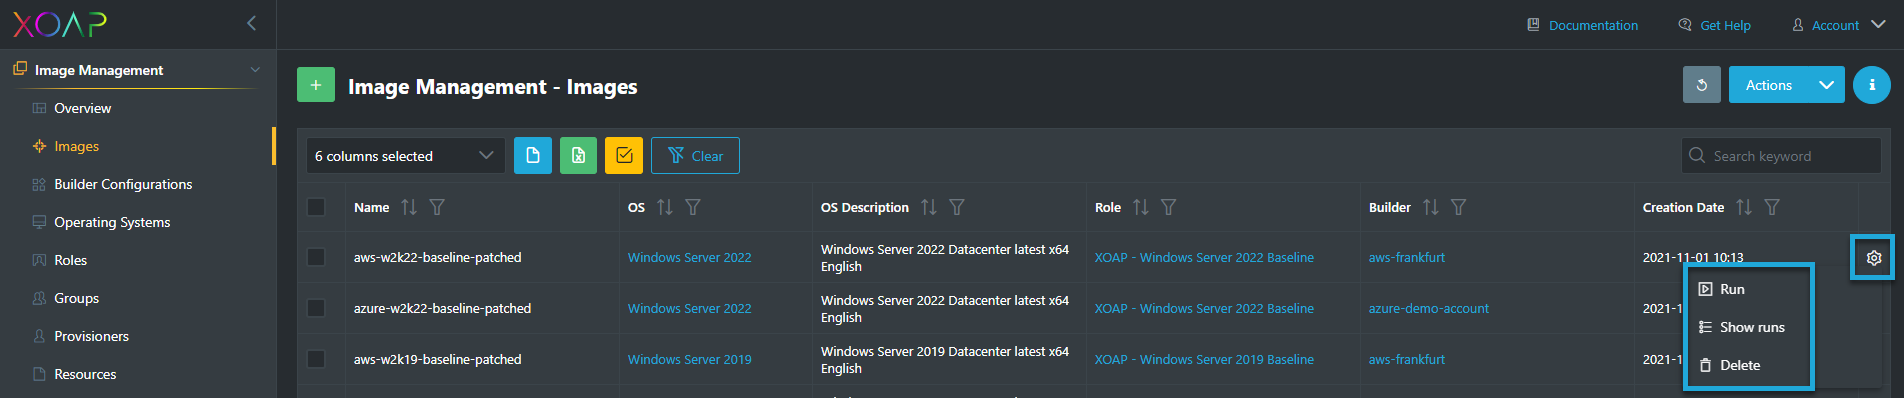Open the Documentation link
Image resolution: width=1904 pixels, height=398 pixels.
(x=1582, y=25)
